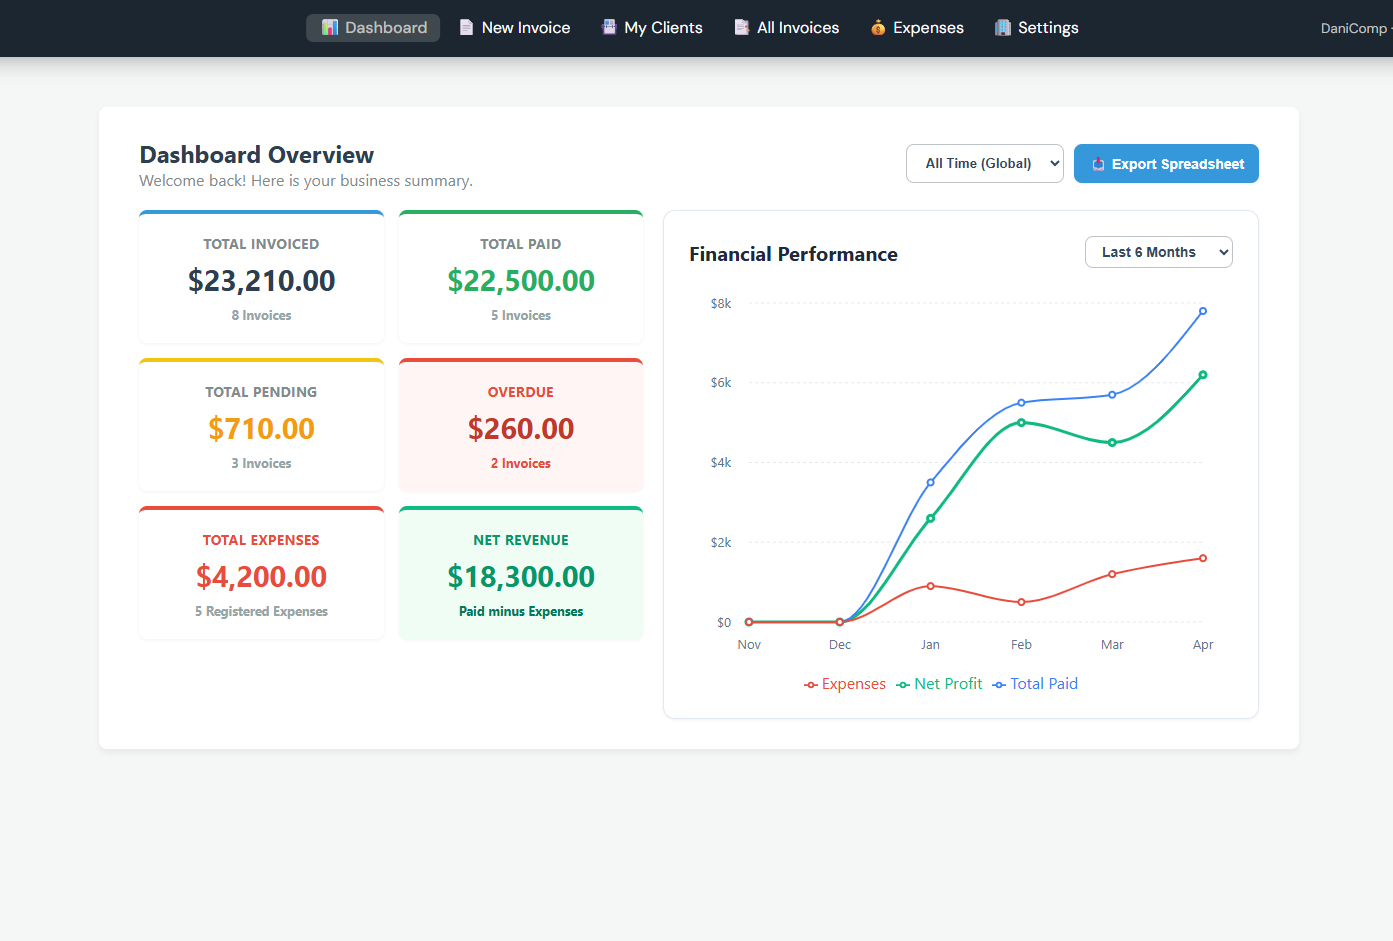Open the Overdue invoices card
Screen dimensions: 1393x941
(x=520, y=425)
